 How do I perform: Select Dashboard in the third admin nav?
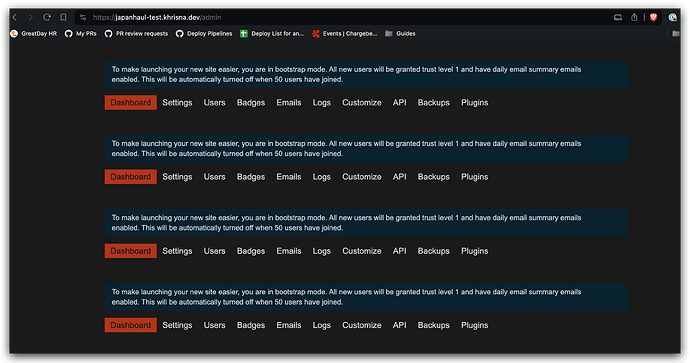tap(131, 251)
